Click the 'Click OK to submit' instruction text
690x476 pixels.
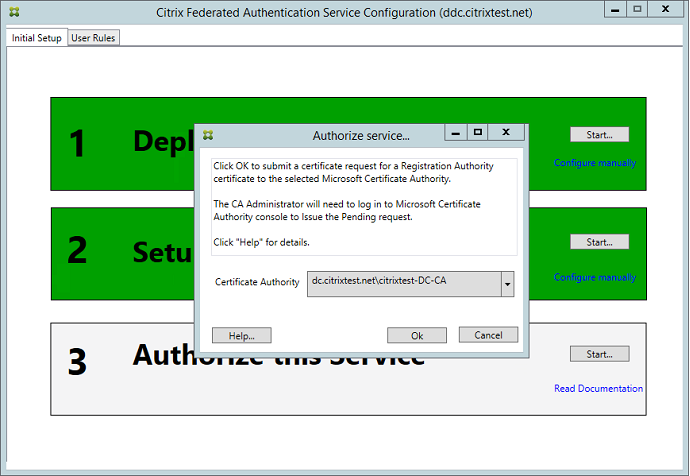pos(353,172)
